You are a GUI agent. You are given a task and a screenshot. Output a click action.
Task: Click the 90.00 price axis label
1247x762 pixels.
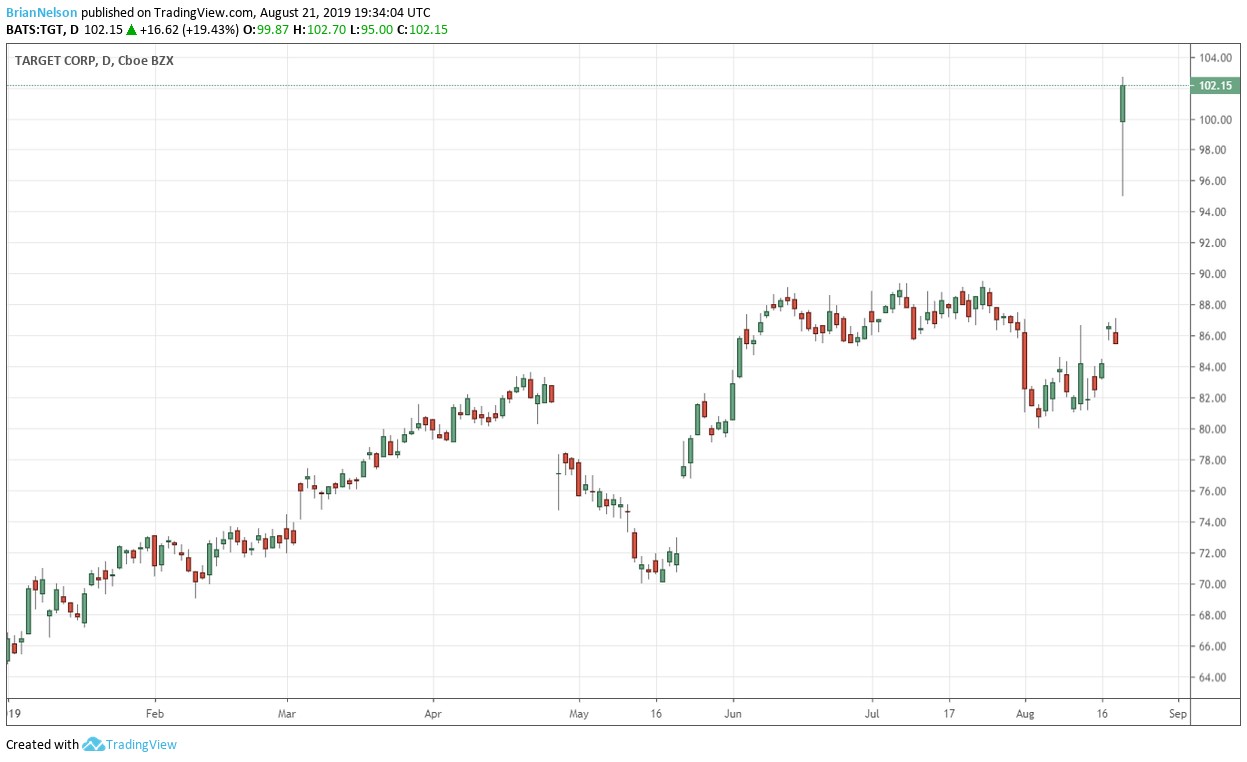[x=1215, y=274]
